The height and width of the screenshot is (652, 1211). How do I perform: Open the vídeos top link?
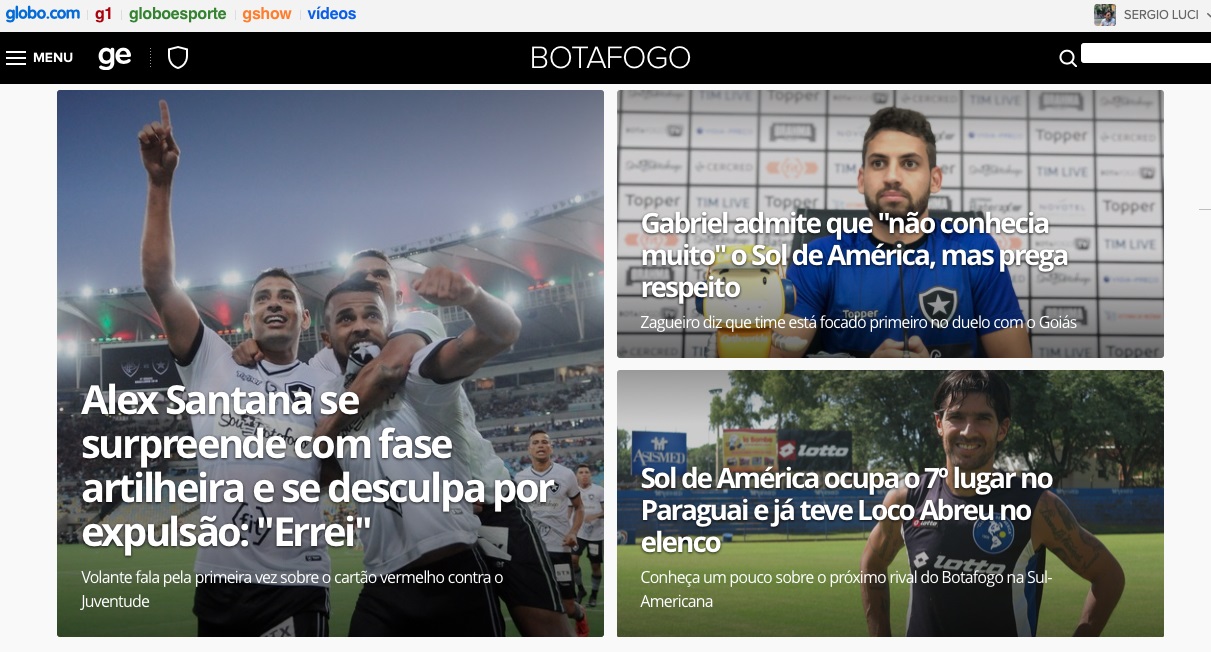(x=332, y=14)
